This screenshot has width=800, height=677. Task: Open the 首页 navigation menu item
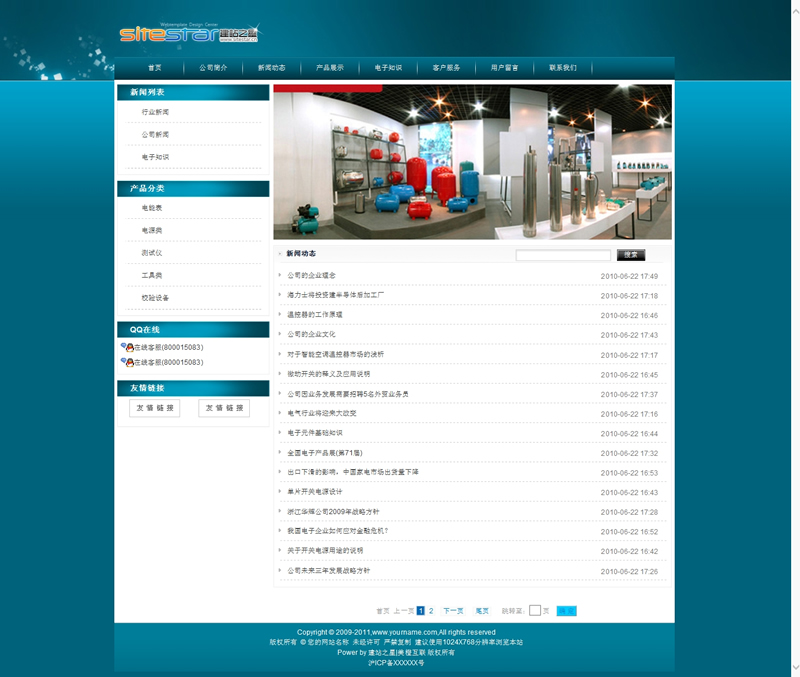[154, 68]
